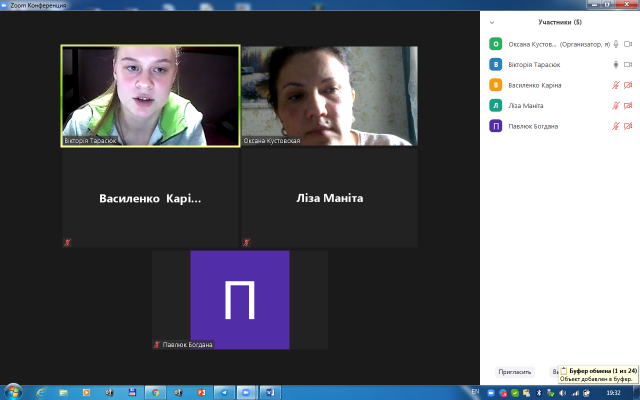Toggle video camera for Оксана Кустов in list
Screen dimensions: 640x400
(x=628, y=44)
